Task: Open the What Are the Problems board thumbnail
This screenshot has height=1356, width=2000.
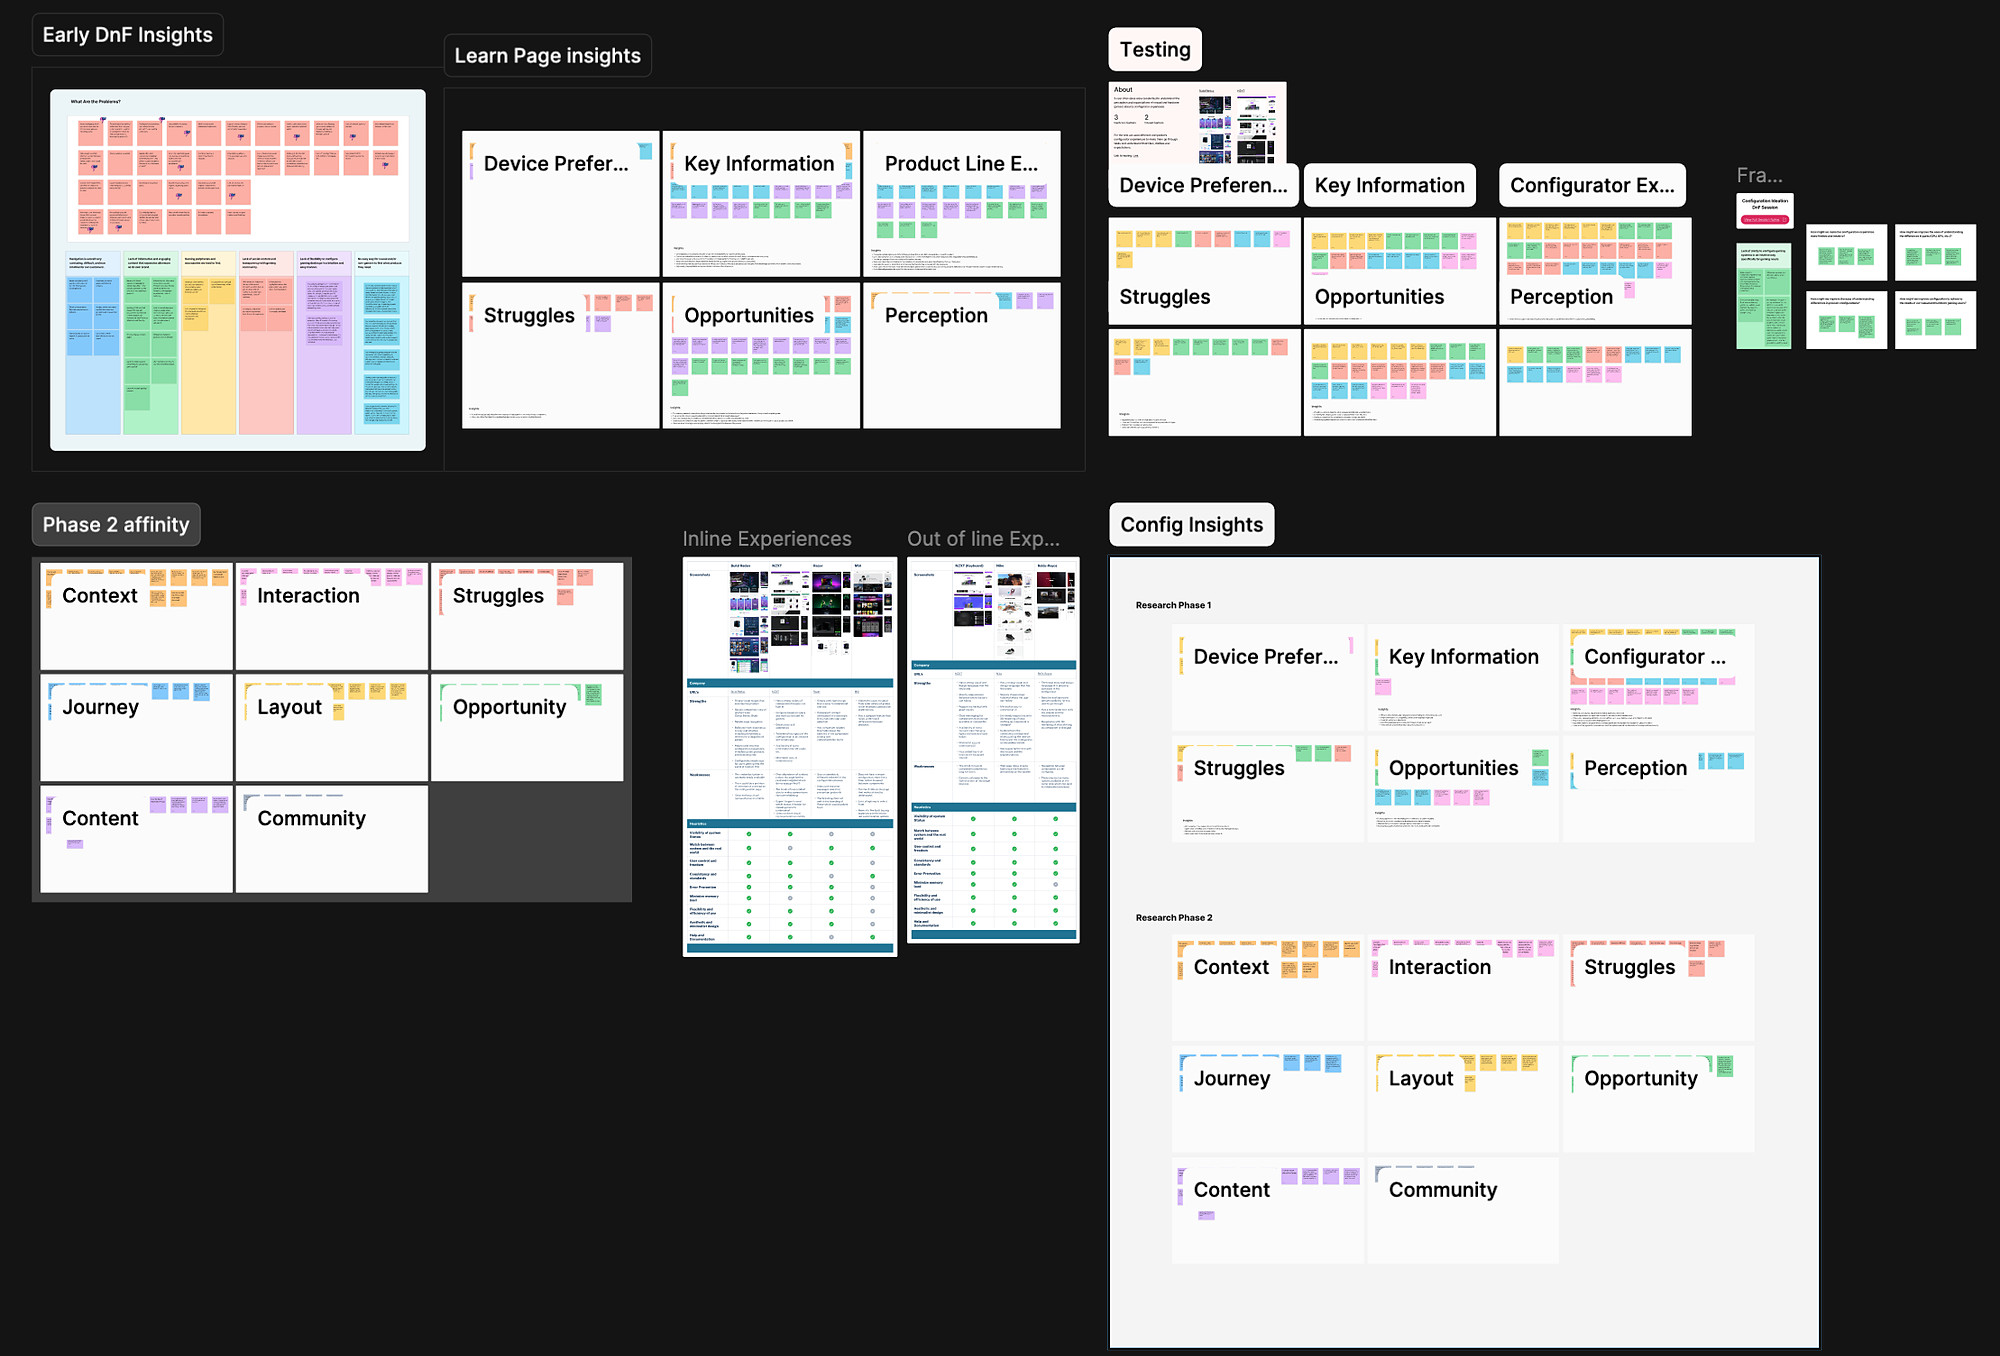Action: 238,270
